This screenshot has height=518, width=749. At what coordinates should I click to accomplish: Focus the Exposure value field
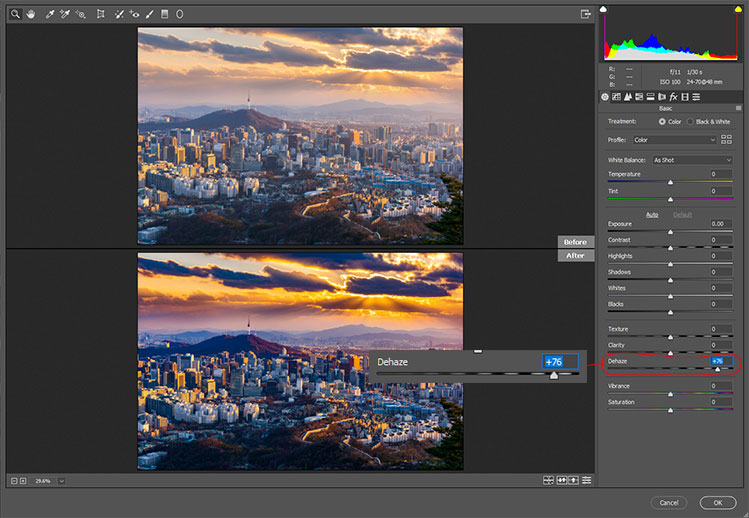720,224
